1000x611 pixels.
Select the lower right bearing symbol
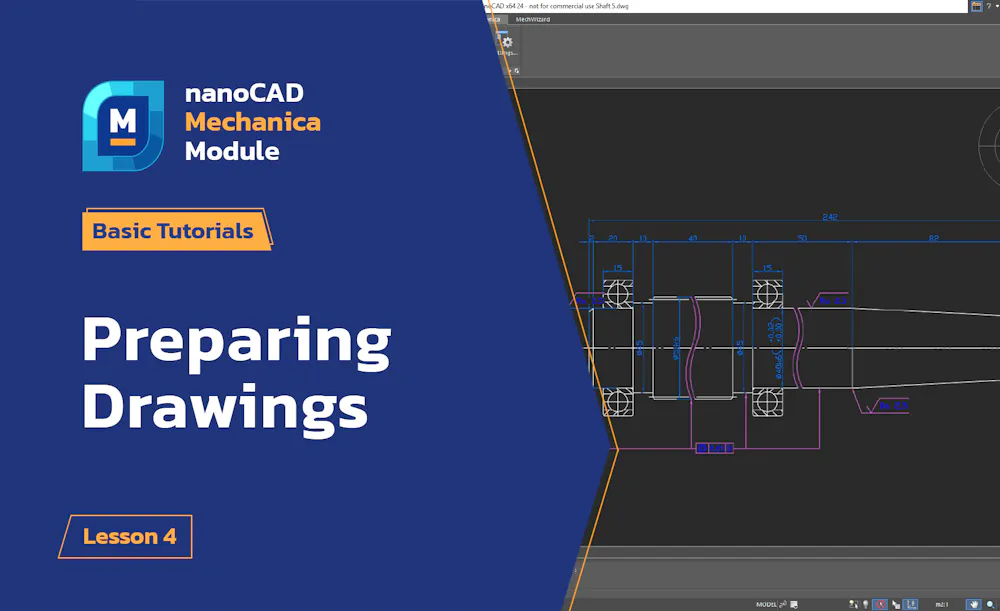(767, 402)
